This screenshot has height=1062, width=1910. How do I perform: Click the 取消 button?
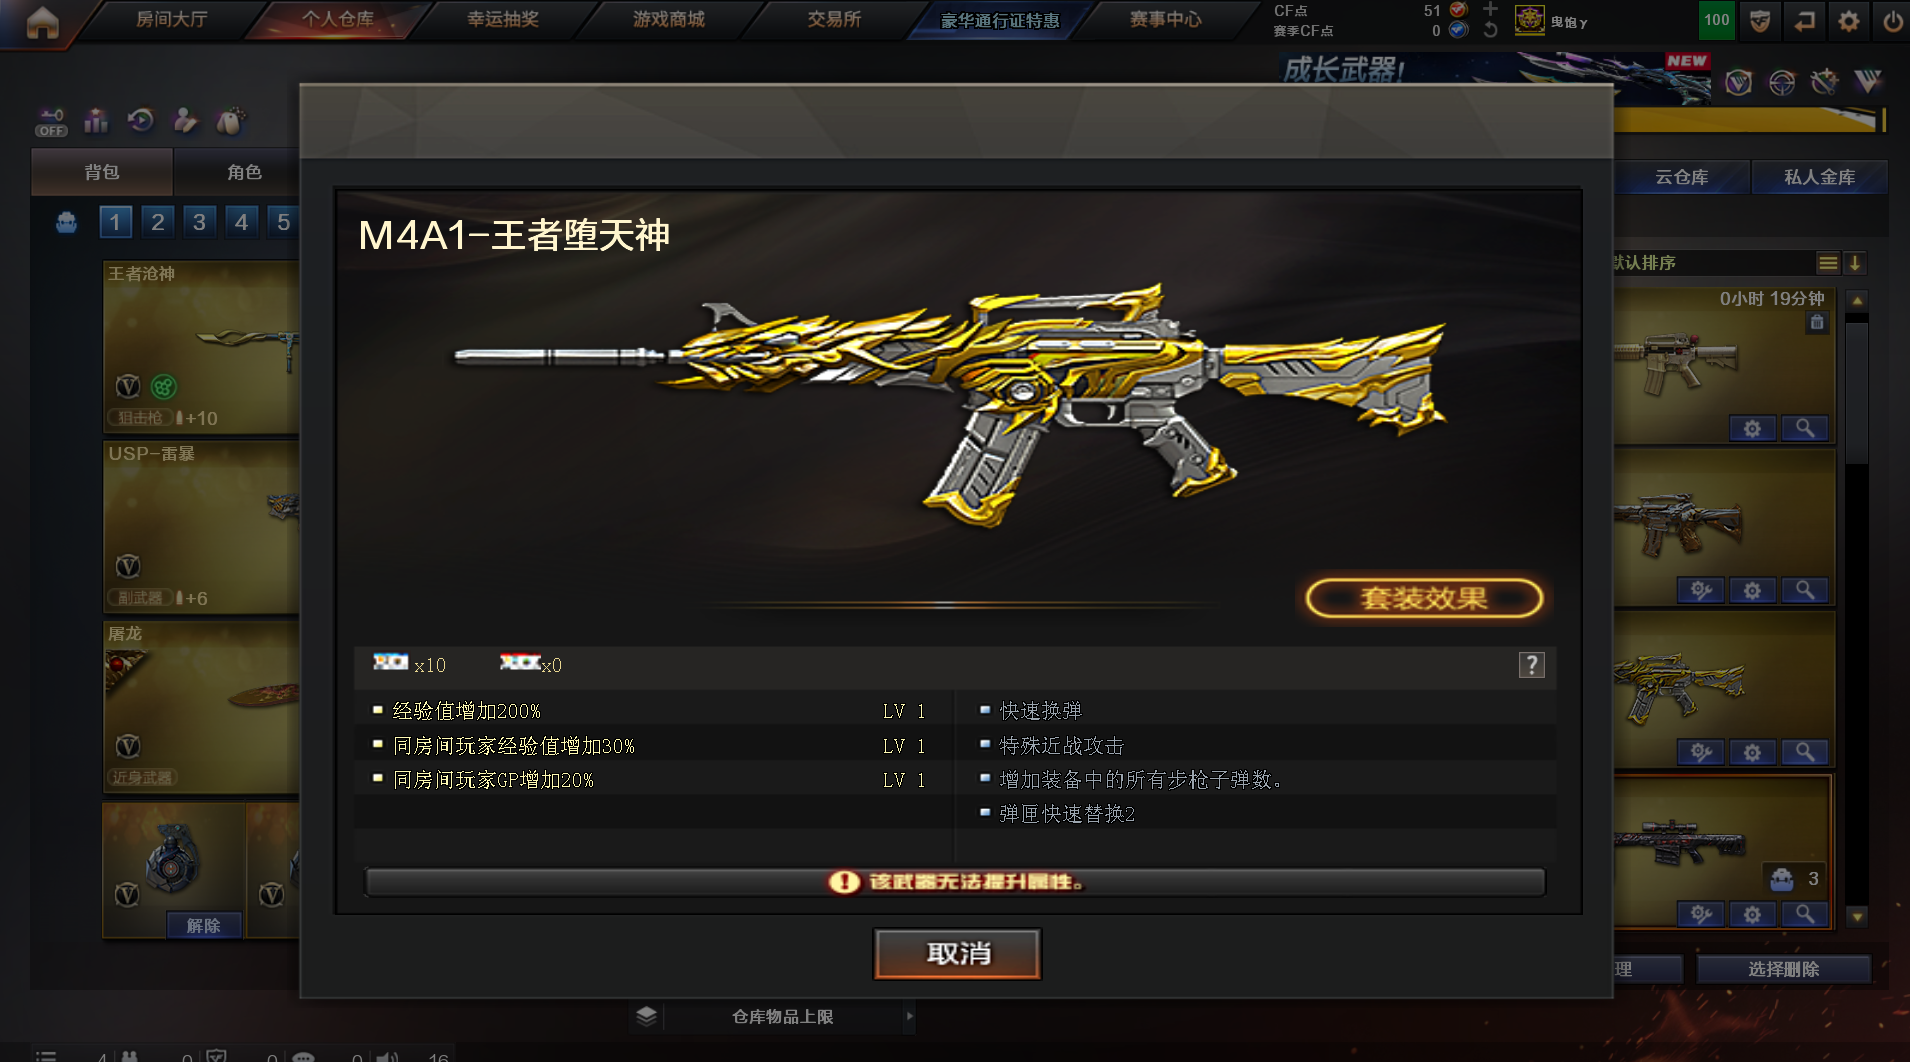pyautogui.click(x=957, y=953)
